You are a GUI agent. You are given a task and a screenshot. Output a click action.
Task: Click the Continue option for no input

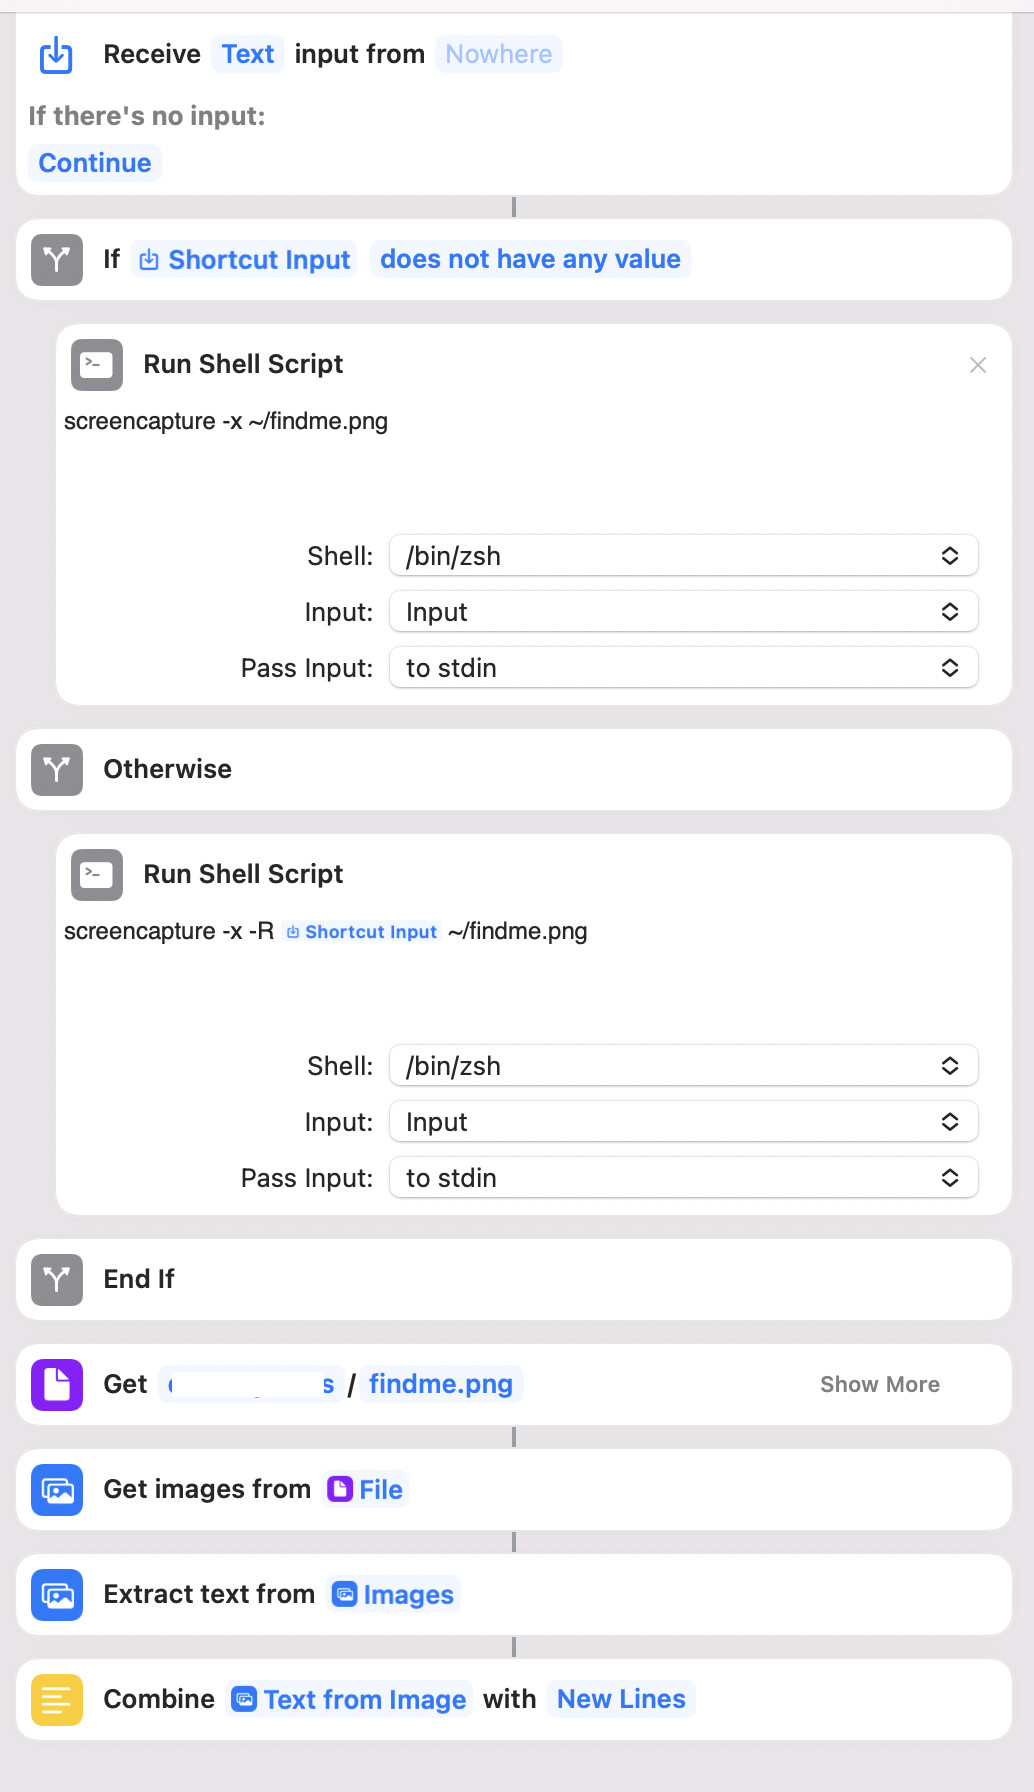click(x=95, y=163)
